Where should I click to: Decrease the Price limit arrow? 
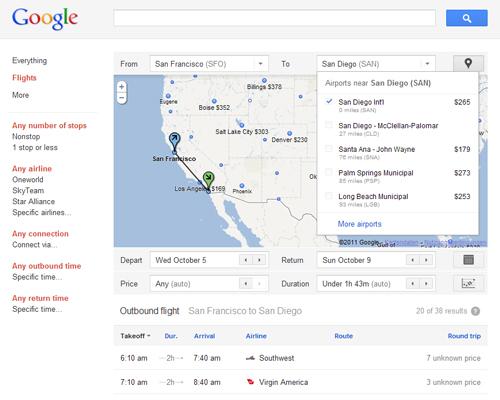[246, 284]
